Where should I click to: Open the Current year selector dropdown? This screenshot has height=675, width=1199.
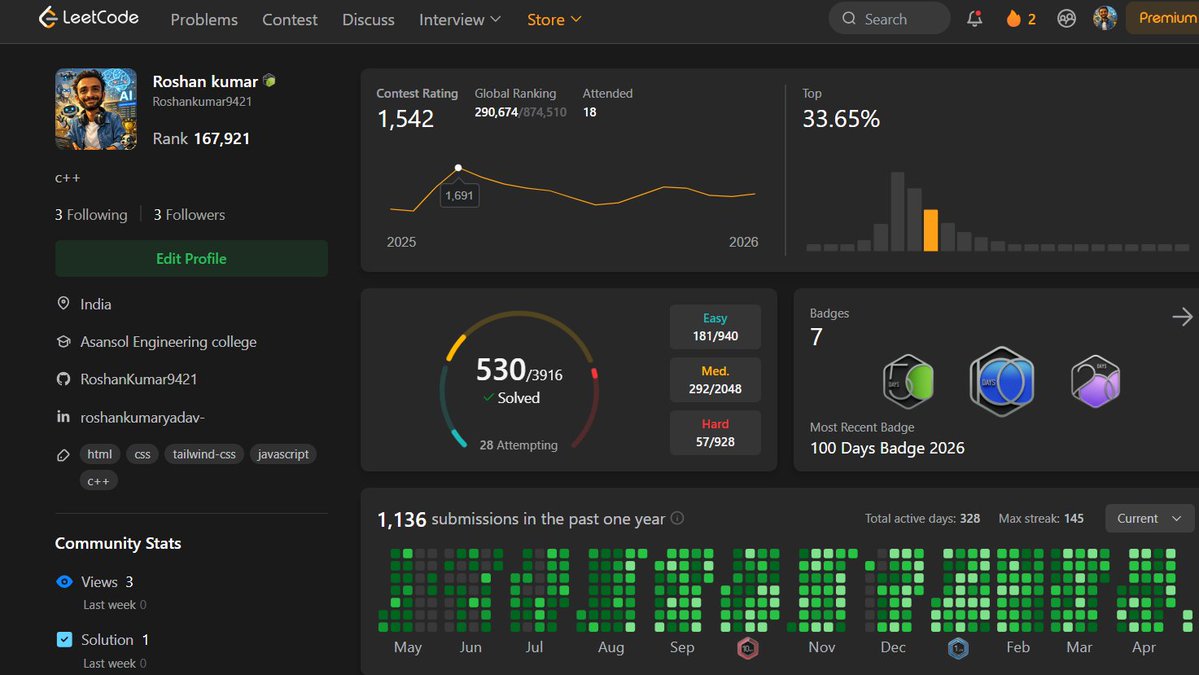[x=1149, y=518]
